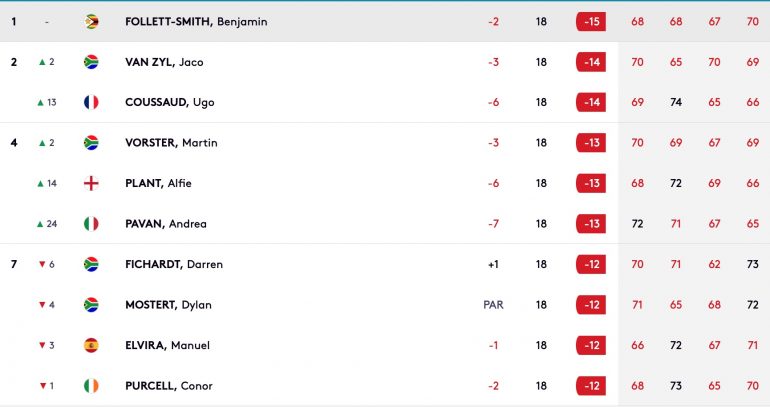This screenshot has width=770, height=407.
Task: Click France flag next to Coussaud
Action: coord(91,102)
